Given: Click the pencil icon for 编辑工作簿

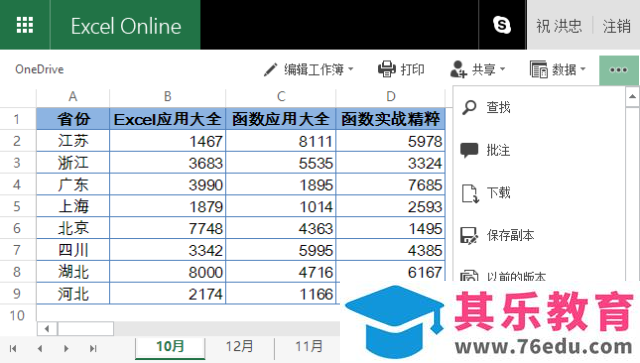Looking at the screenshot, I should [x=271, y=69].
